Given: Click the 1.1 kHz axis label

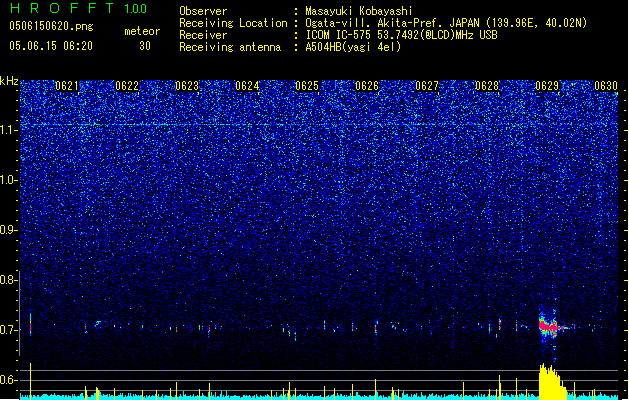Looking at the screenshot, I should pyautogui.click(x=8, y=130).
